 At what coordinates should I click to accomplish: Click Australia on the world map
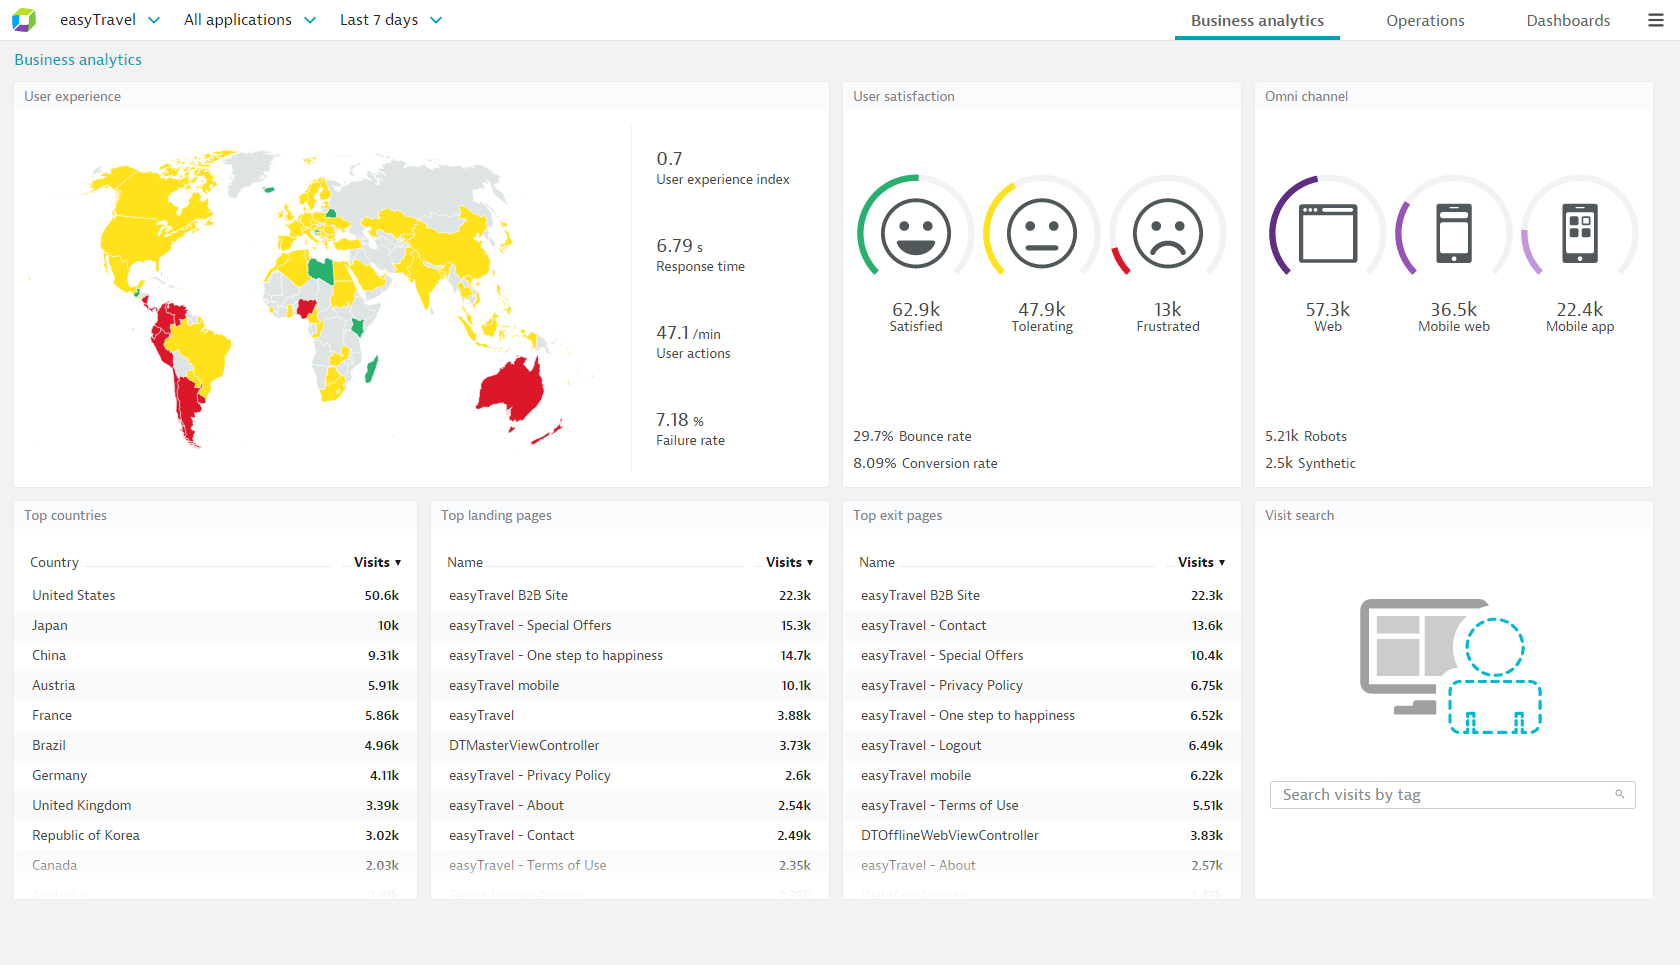pos(512,388)
